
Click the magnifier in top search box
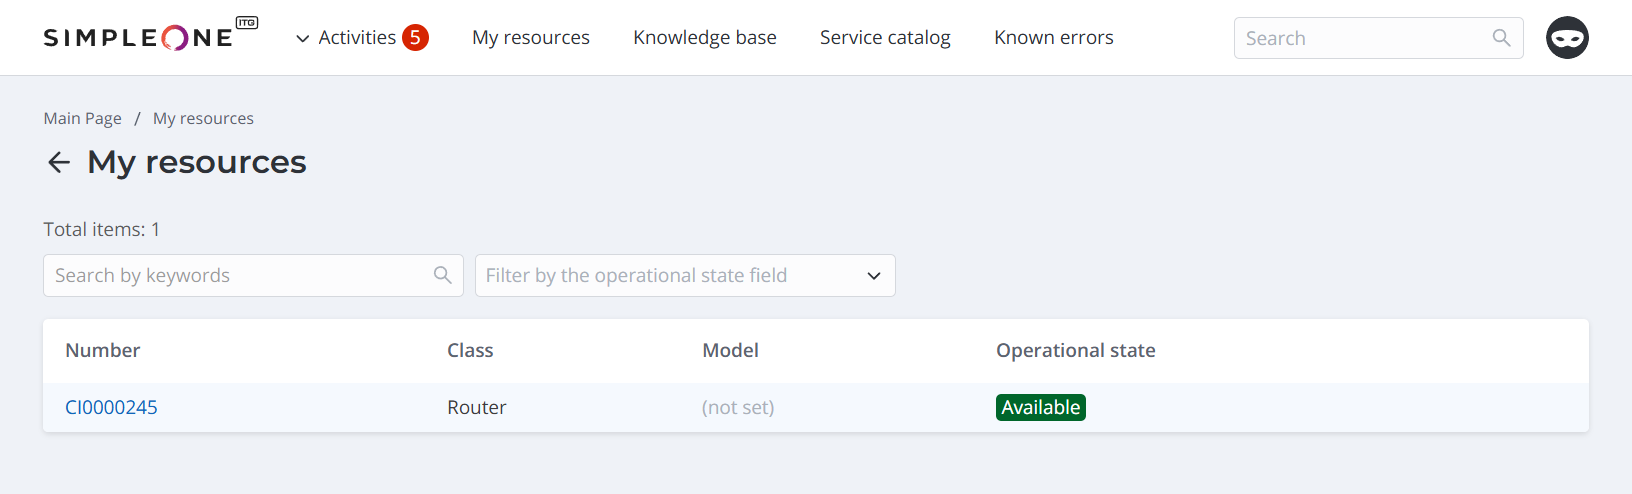pyautogui.click(x=1501, y=38)
